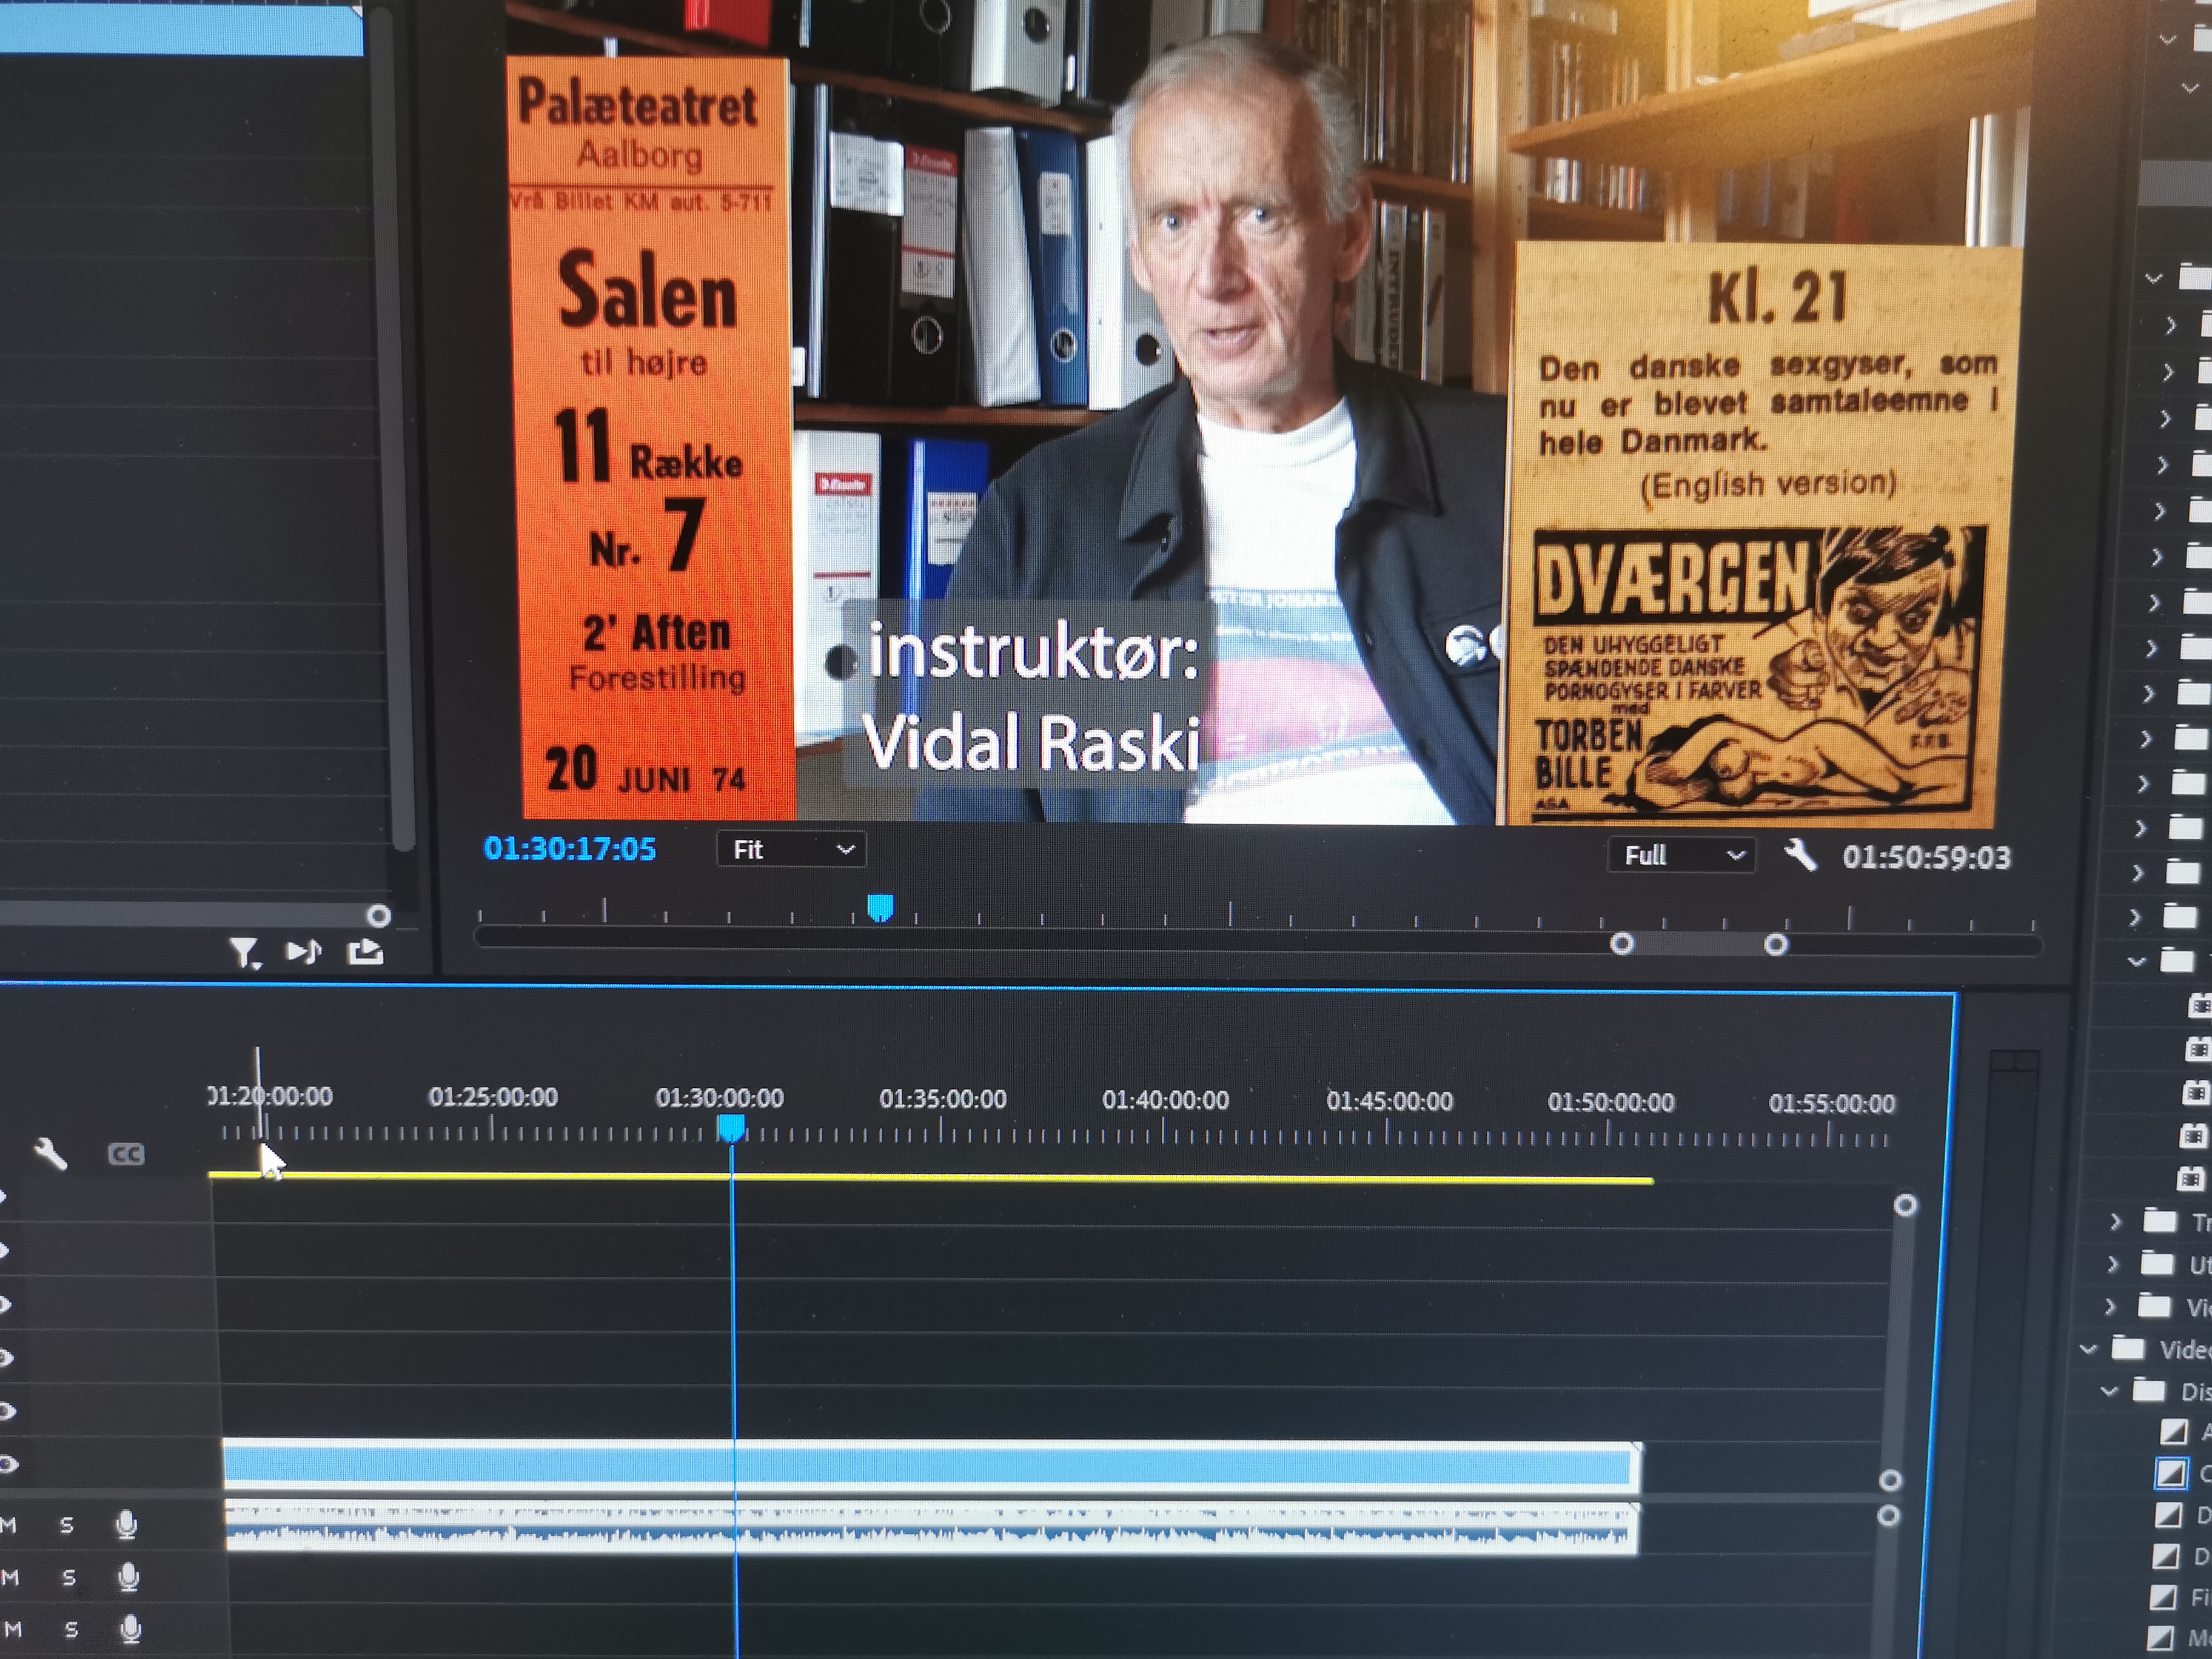Open Timeline display settings wrench

coord(50,1154)
